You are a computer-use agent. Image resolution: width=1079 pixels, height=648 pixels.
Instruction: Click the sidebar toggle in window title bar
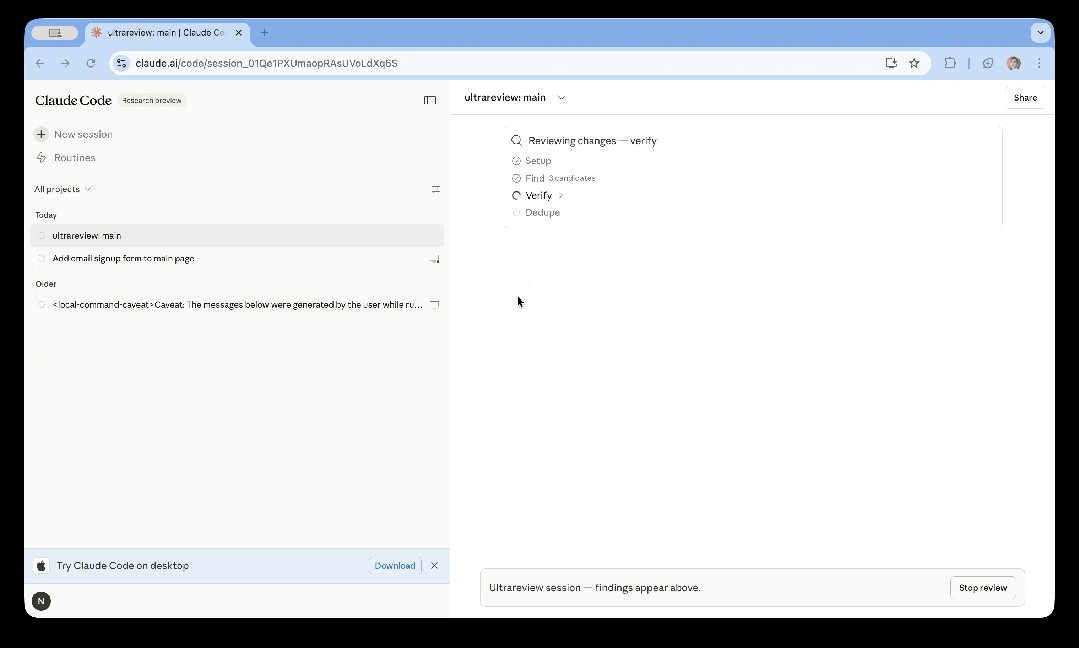point(55,32)
